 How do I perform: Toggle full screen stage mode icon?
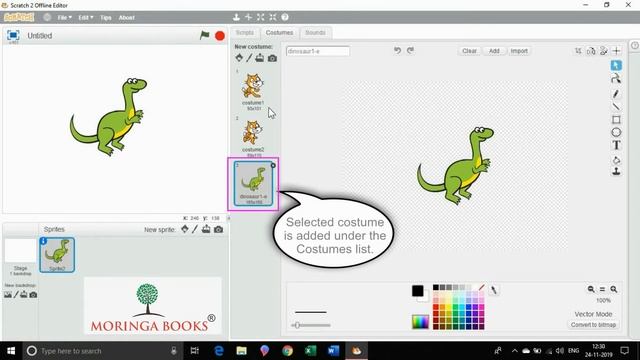pyautogui.click(x=13, y=36)
